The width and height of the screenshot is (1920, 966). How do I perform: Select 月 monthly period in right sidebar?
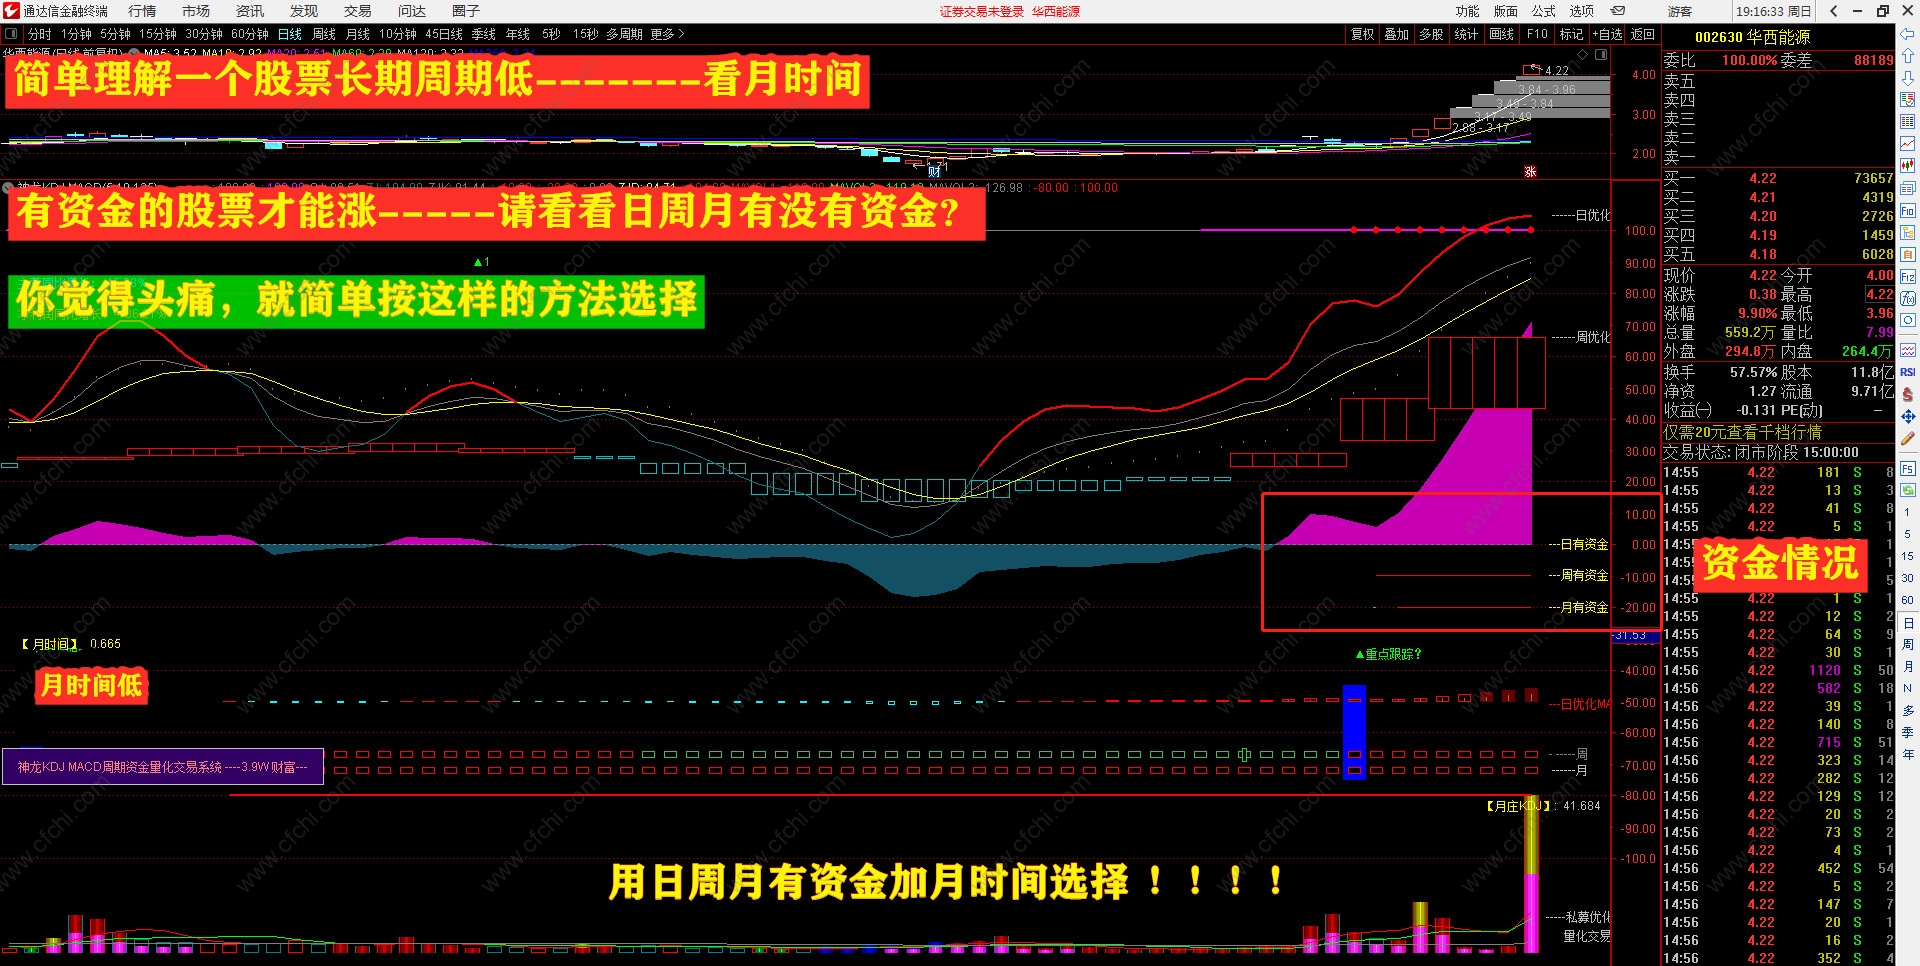coord(1908,666)
